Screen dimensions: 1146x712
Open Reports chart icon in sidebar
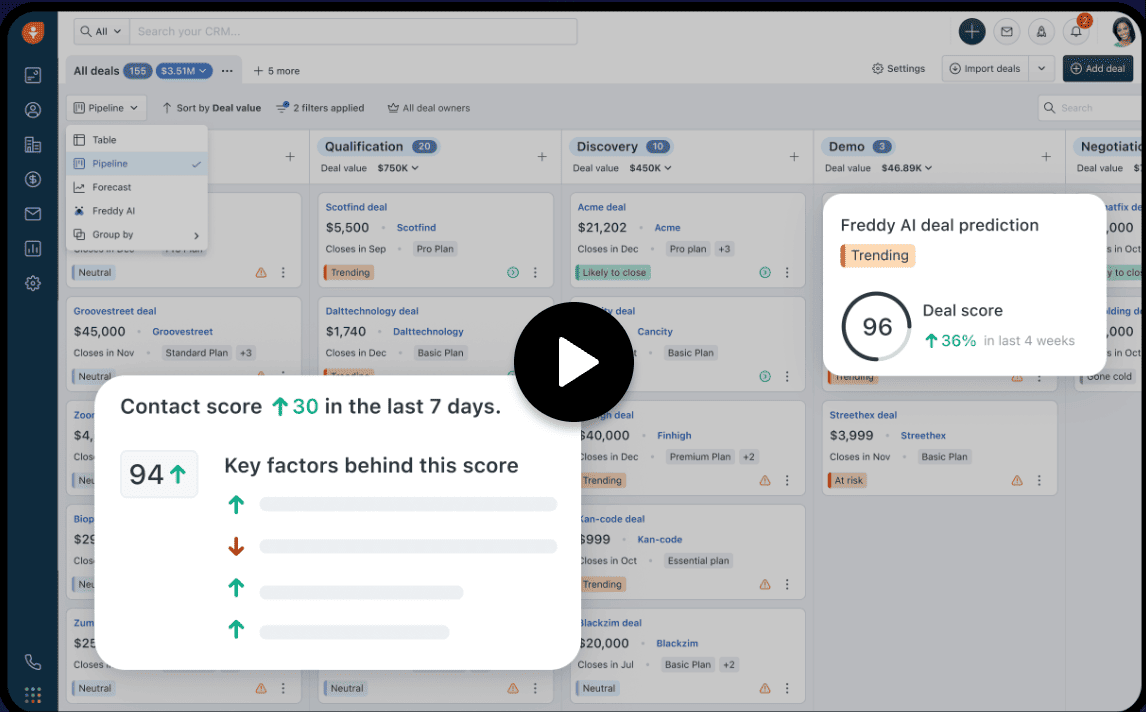click(x=33, y=249)
